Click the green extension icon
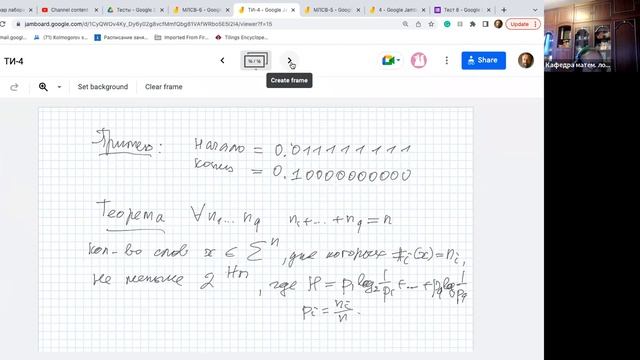640x360 pixels. tap(447, 24)
